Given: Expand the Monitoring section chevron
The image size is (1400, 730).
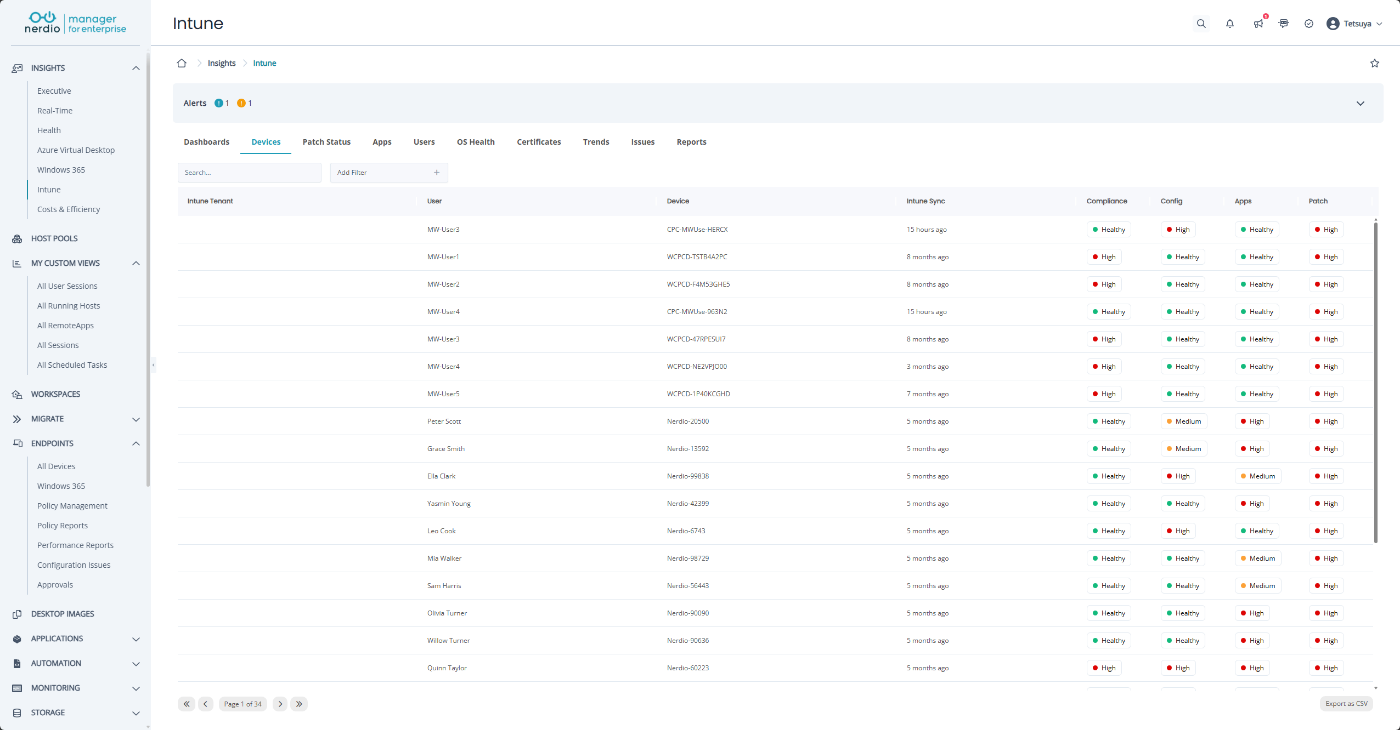Looking at the screenshot, I should point(136,688).
